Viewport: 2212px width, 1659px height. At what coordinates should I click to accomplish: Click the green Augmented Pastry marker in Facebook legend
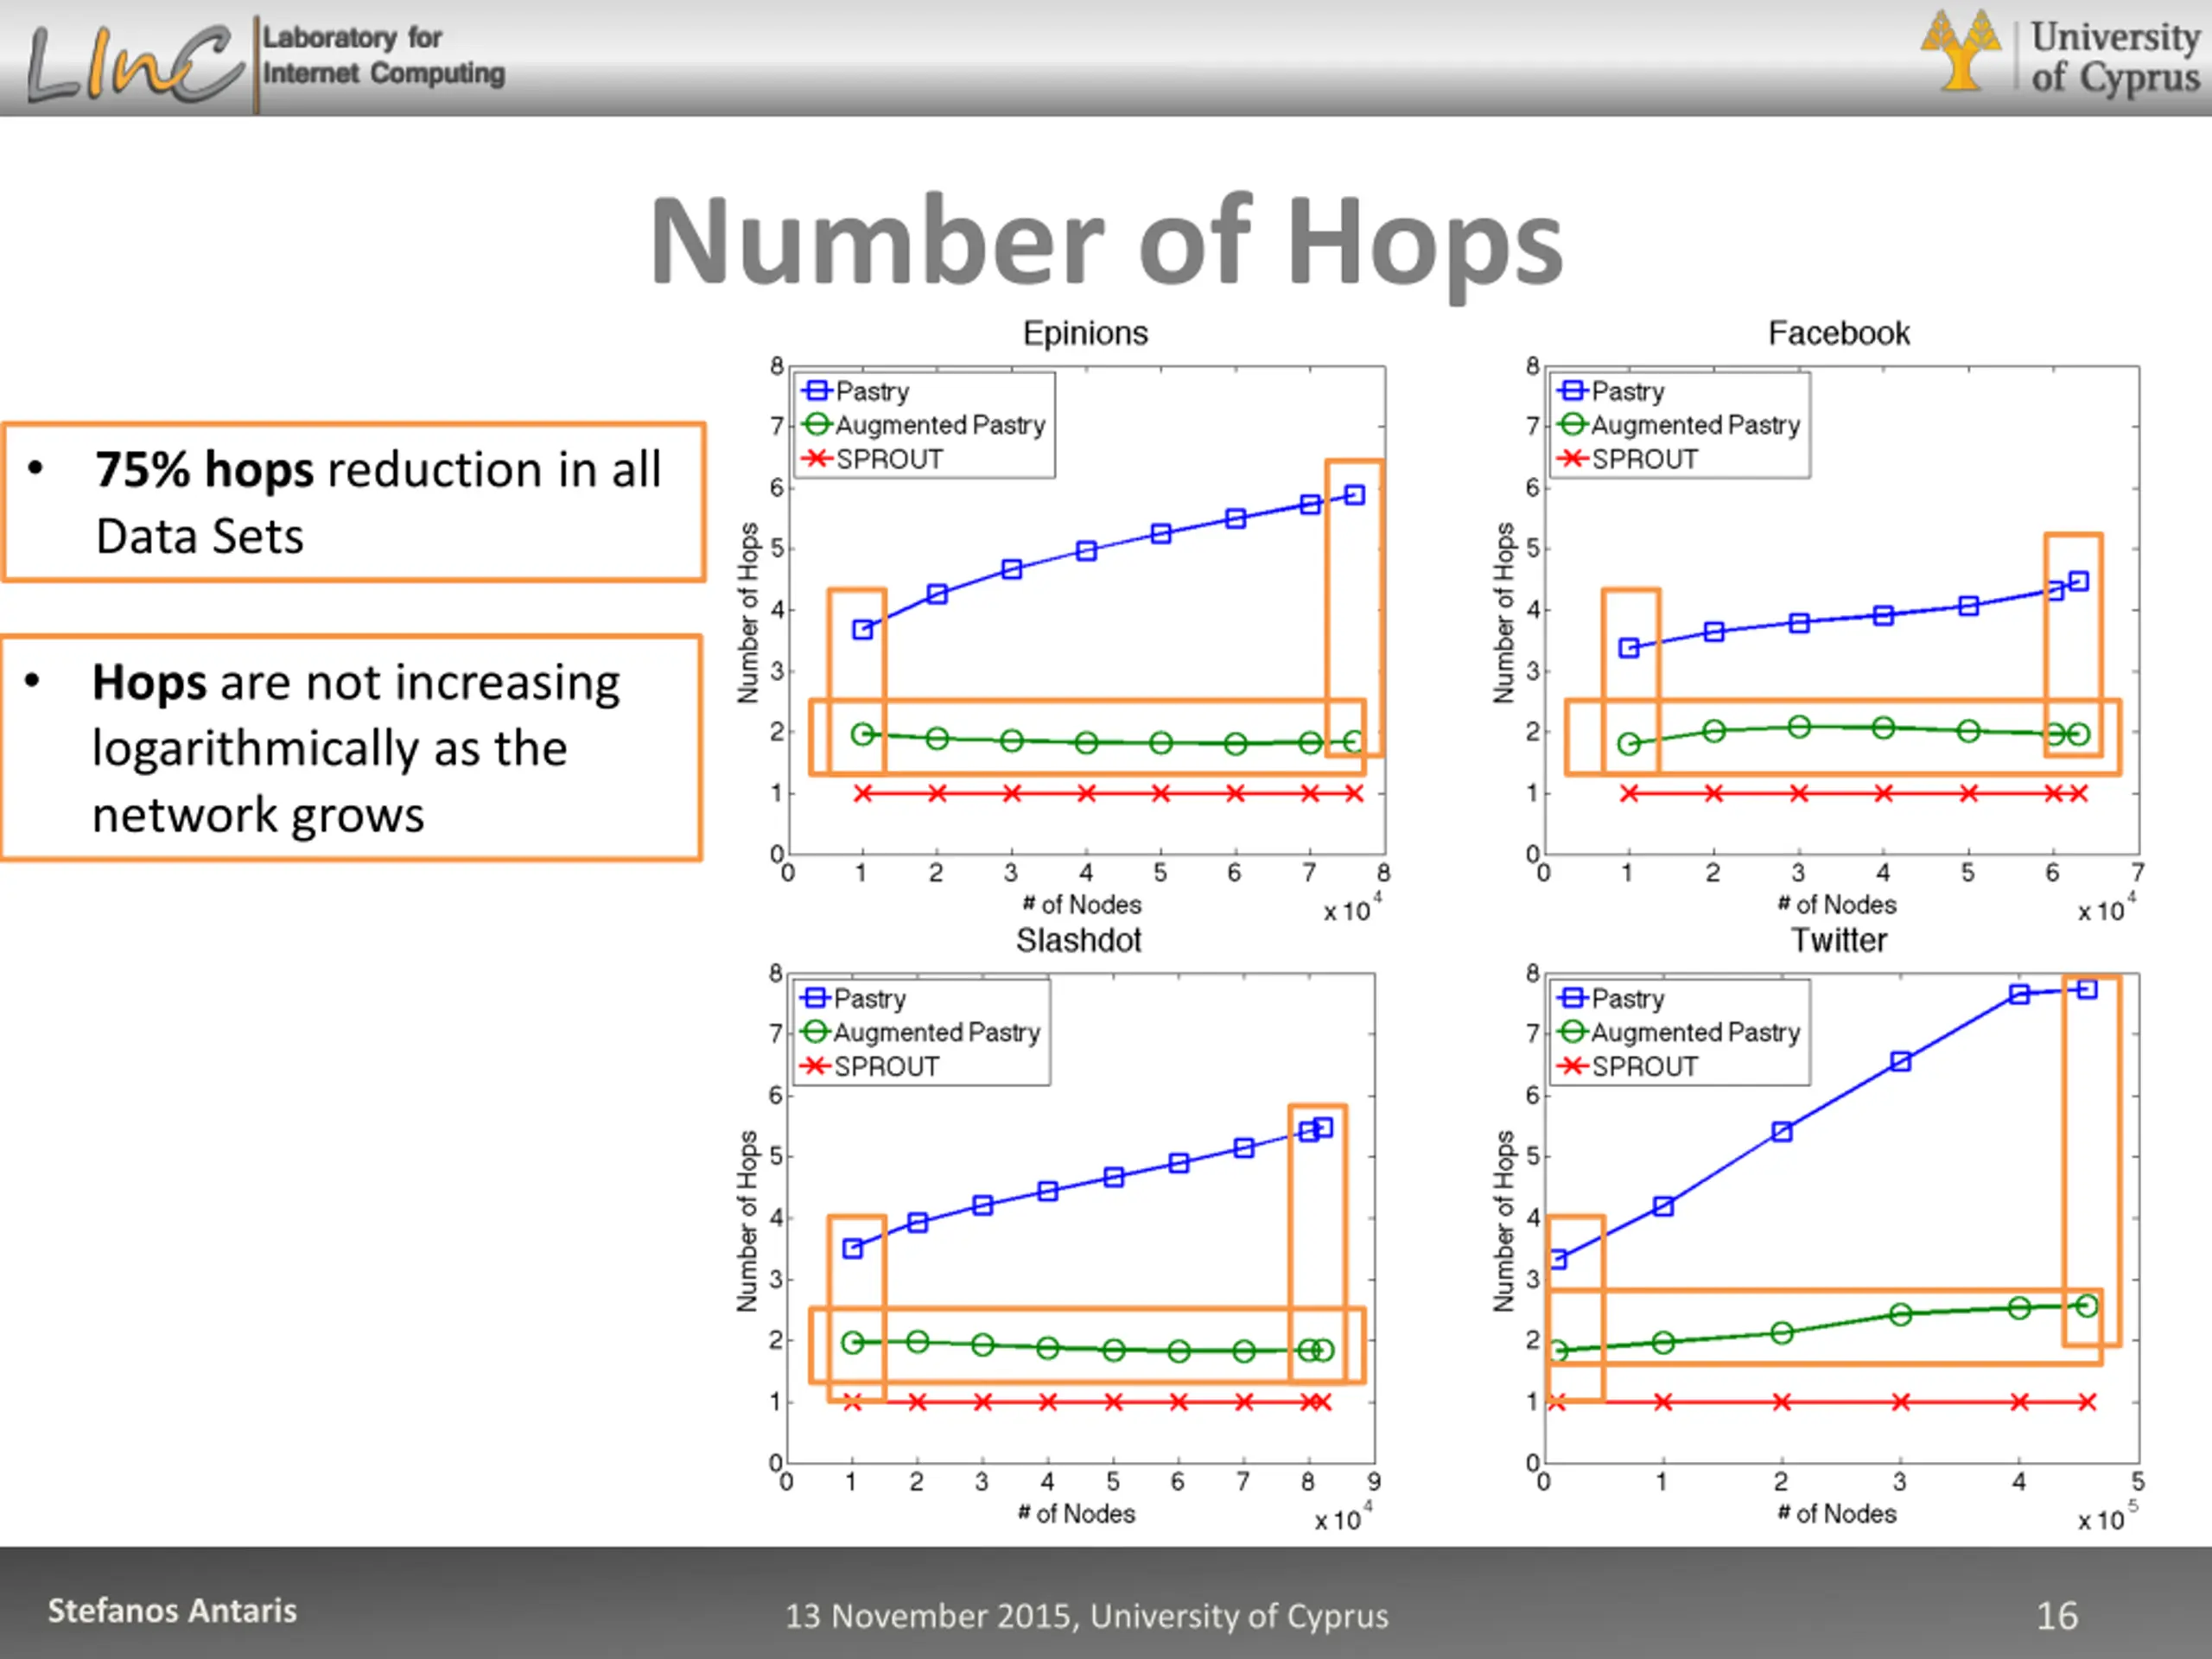point(1573,425)
